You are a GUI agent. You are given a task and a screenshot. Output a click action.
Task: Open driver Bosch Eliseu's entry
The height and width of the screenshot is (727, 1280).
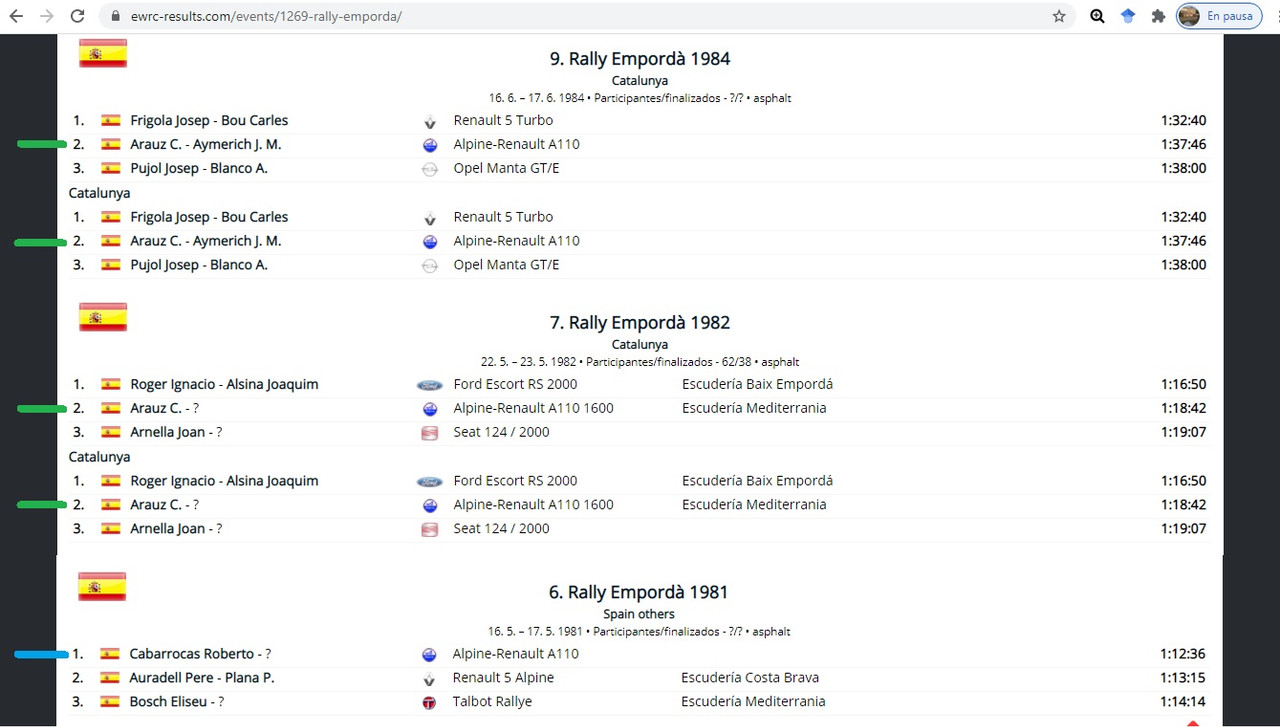coord(176,702)
